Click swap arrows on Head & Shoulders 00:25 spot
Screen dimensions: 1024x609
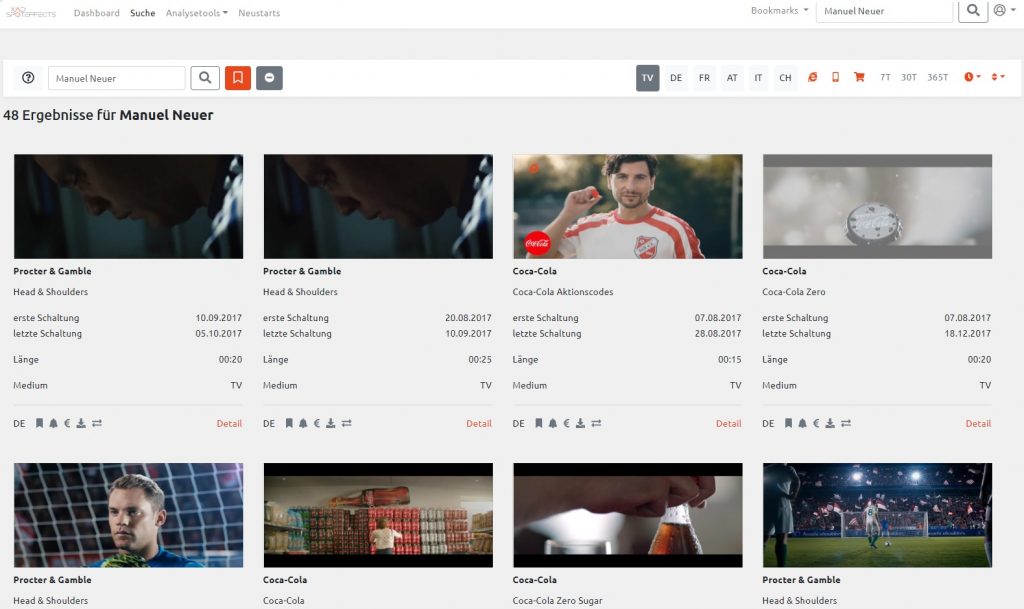tap(347, 423)
